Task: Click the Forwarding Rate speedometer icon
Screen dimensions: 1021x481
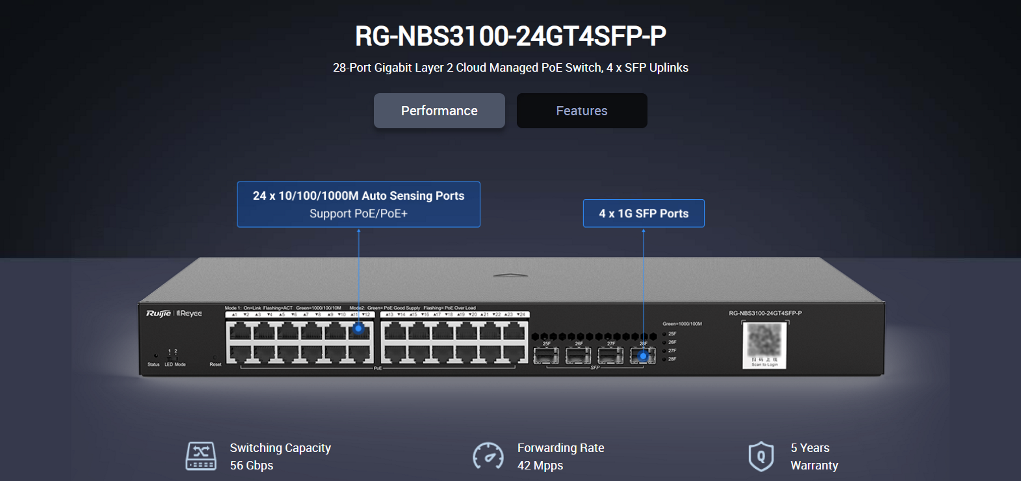Action: point(488,456)
